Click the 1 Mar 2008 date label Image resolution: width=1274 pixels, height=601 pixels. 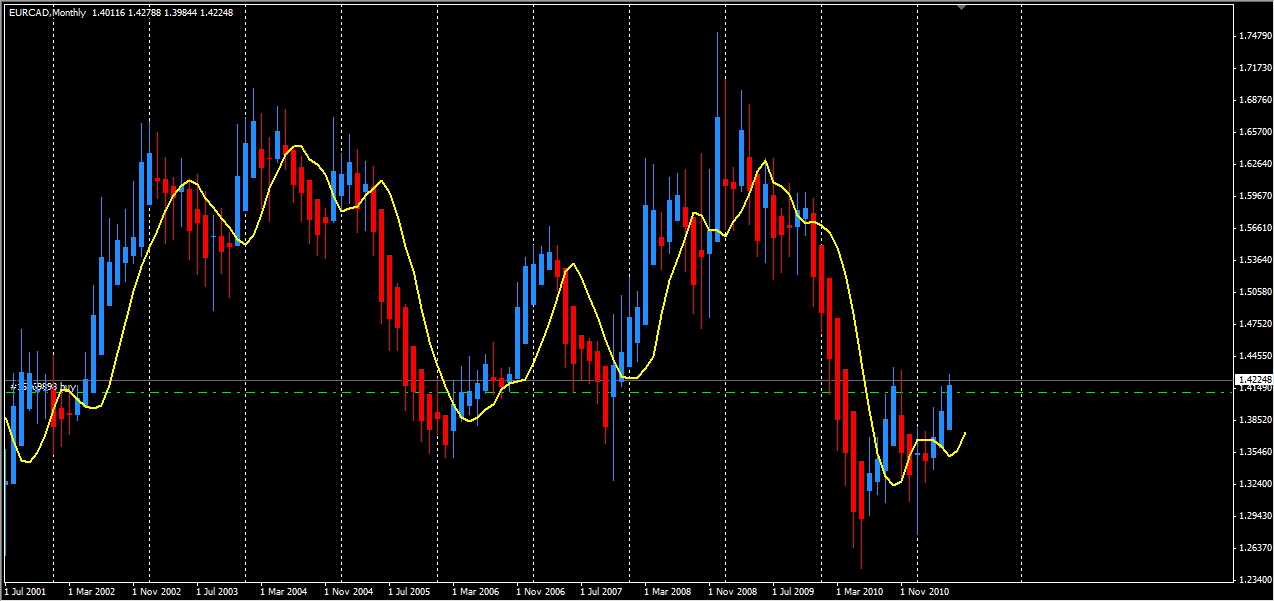coord(669,591)
